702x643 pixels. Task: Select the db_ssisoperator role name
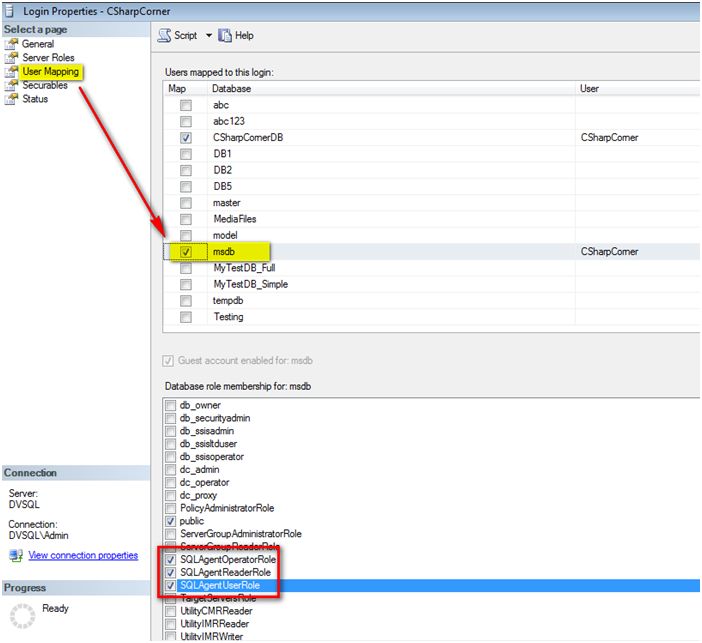click(212, 457)
